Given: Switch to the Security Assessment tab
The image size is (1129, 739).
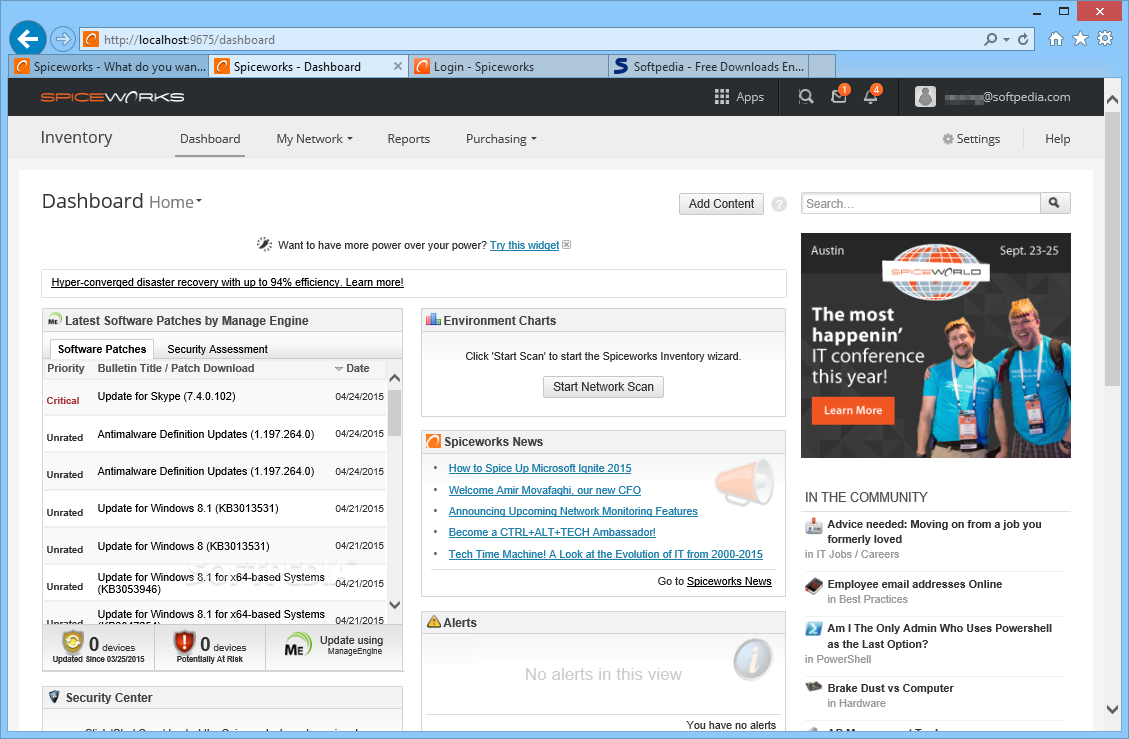Looking at the screenshot, I should click(x=217, y=349).
